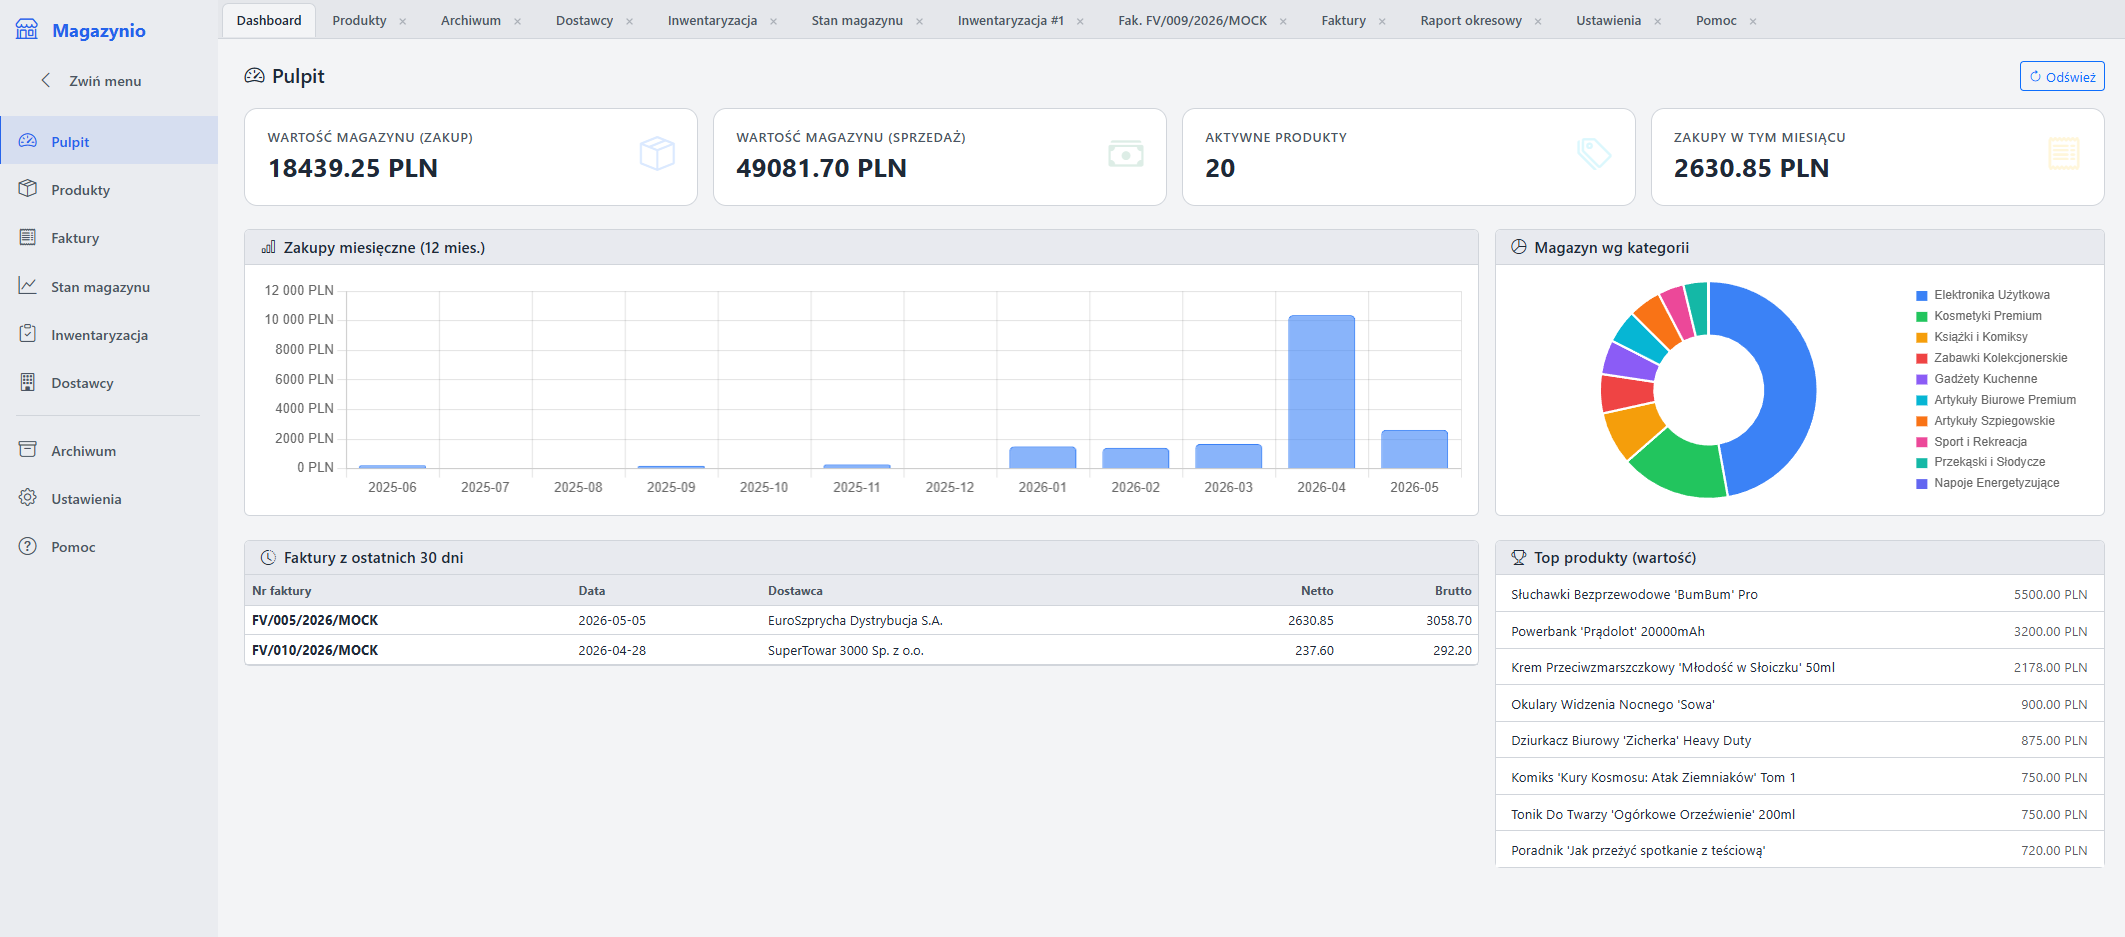Refresh dashboard with Odśwież button
This screenshot has width=2125, height=937.
pyautogui.click(x=2062, y=76)
